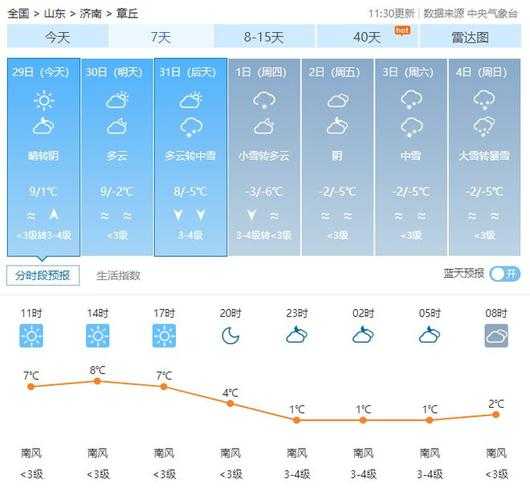530x500 pixels.
Task: Click the 晴转阴 description under 29日
Action: pyautogui.click(x=43, y=156)
